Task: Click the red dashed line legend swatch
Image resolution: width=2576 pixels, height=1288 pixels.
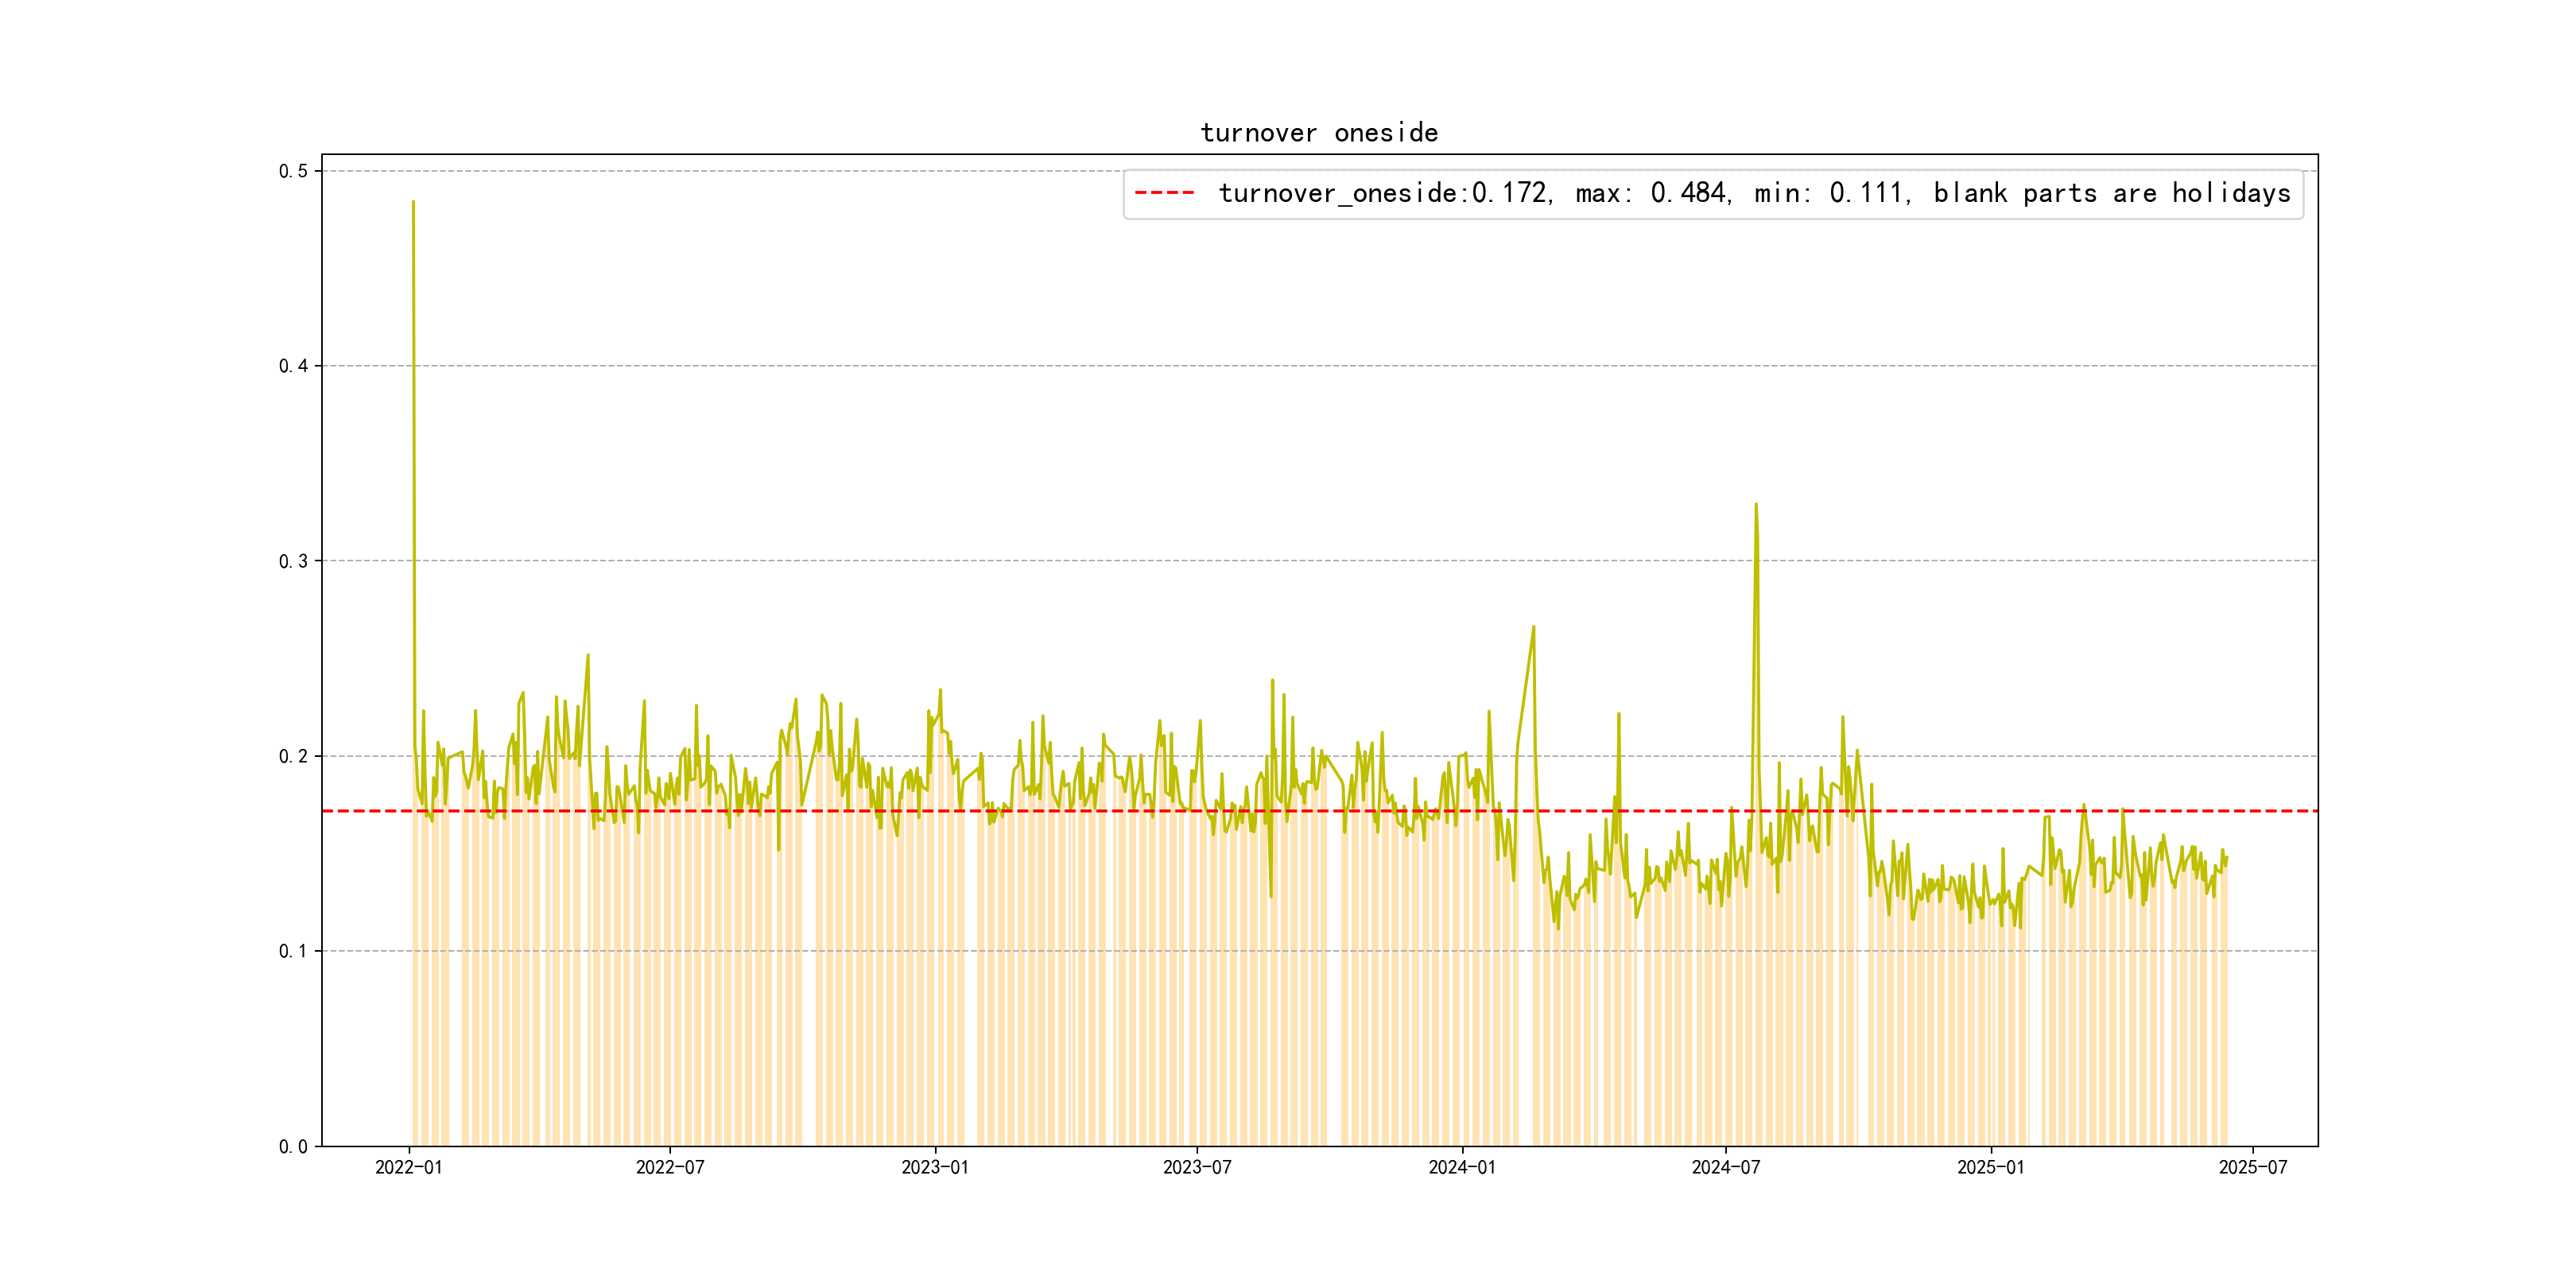Action: 1164,193
